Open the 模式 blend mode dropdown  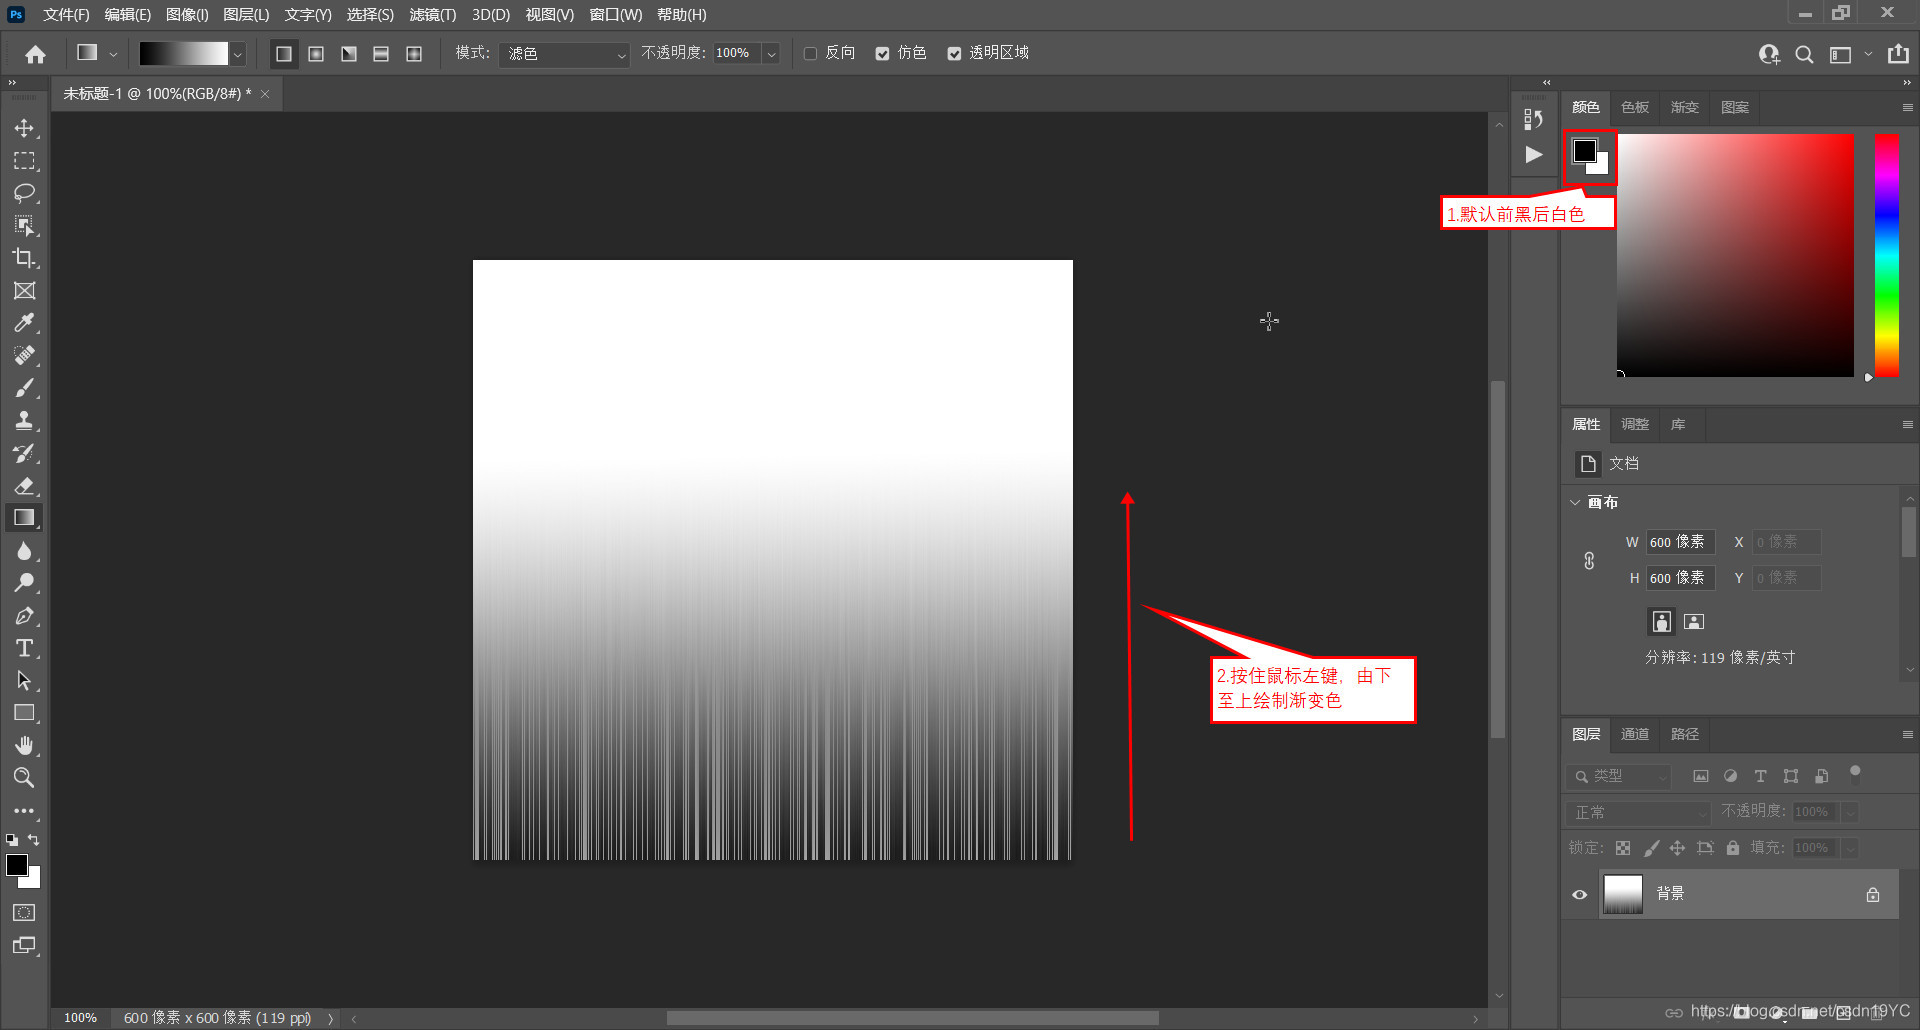coord(565,54)
